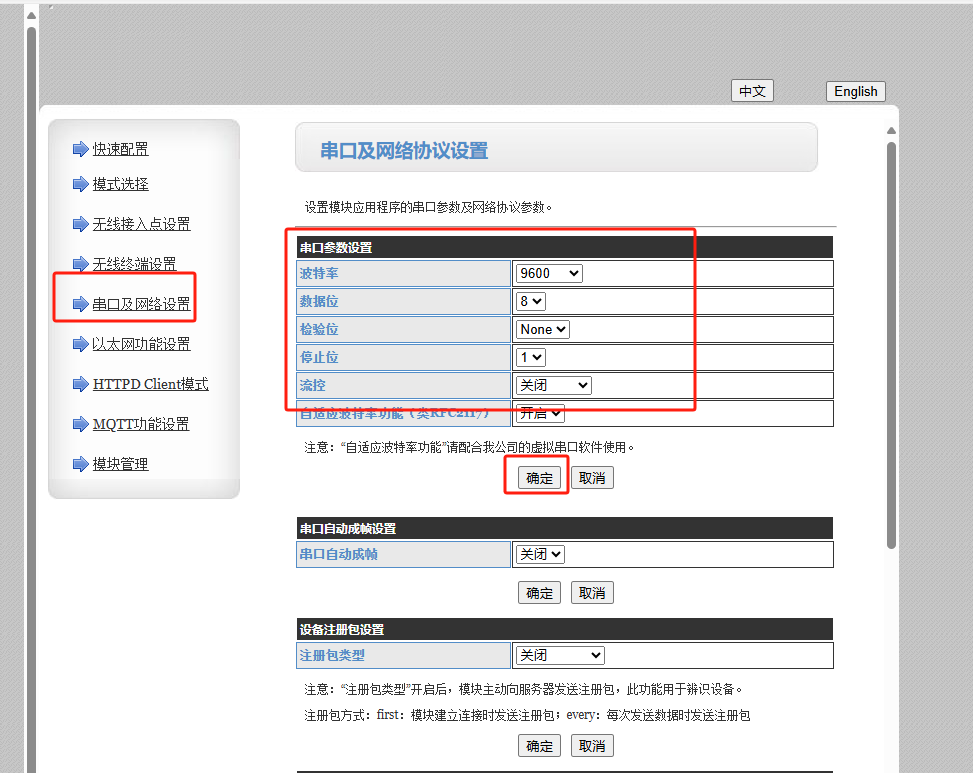Viewport: 973px width, 773px height.
Task: Open 串口及网络设置 in sidebar
Action: pyautogui.click(x=141, y=304)
